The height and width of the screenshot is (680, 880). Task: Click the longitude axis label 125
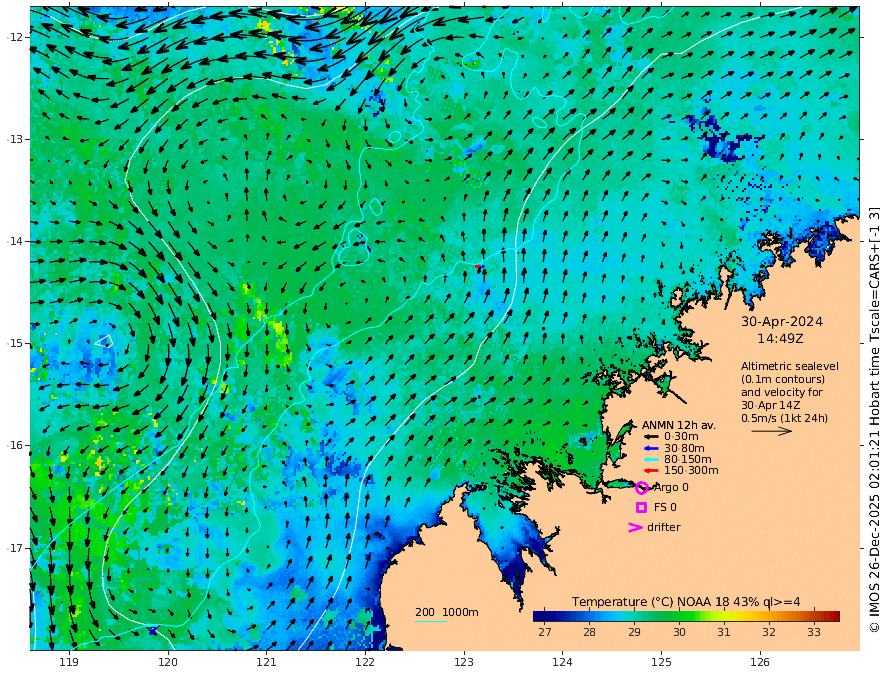662,662
